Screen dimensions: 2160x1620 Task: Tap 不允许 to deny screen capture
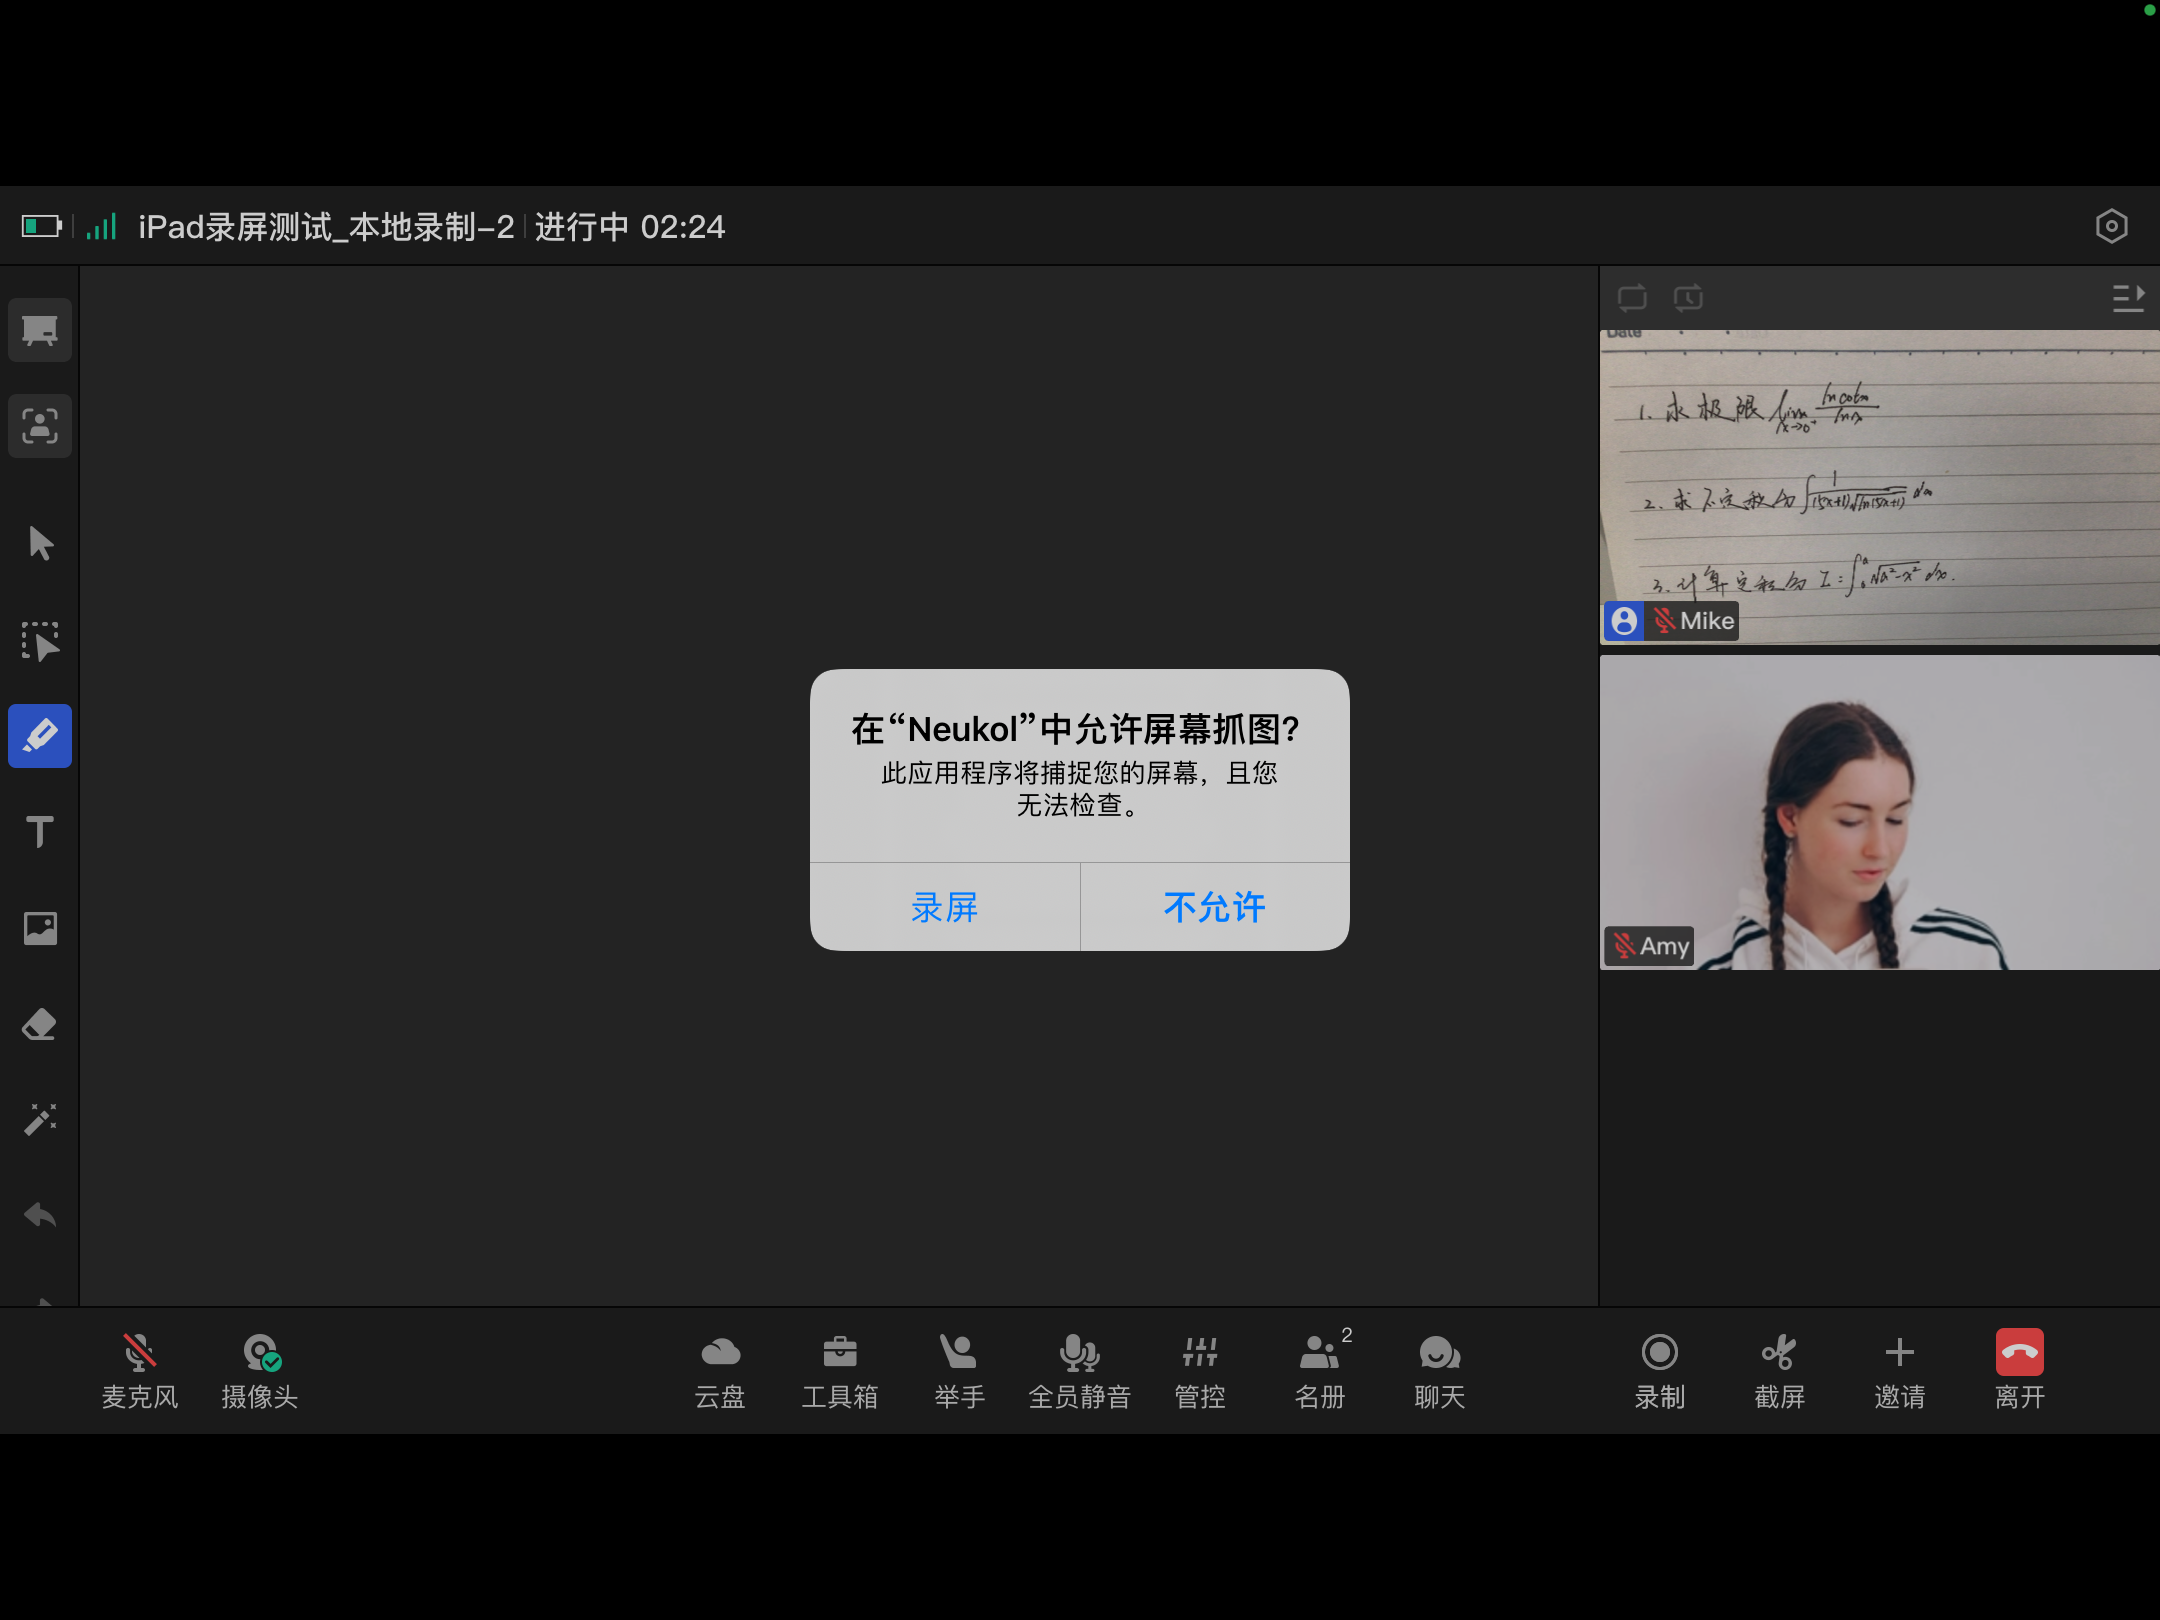pos(1215,907)
